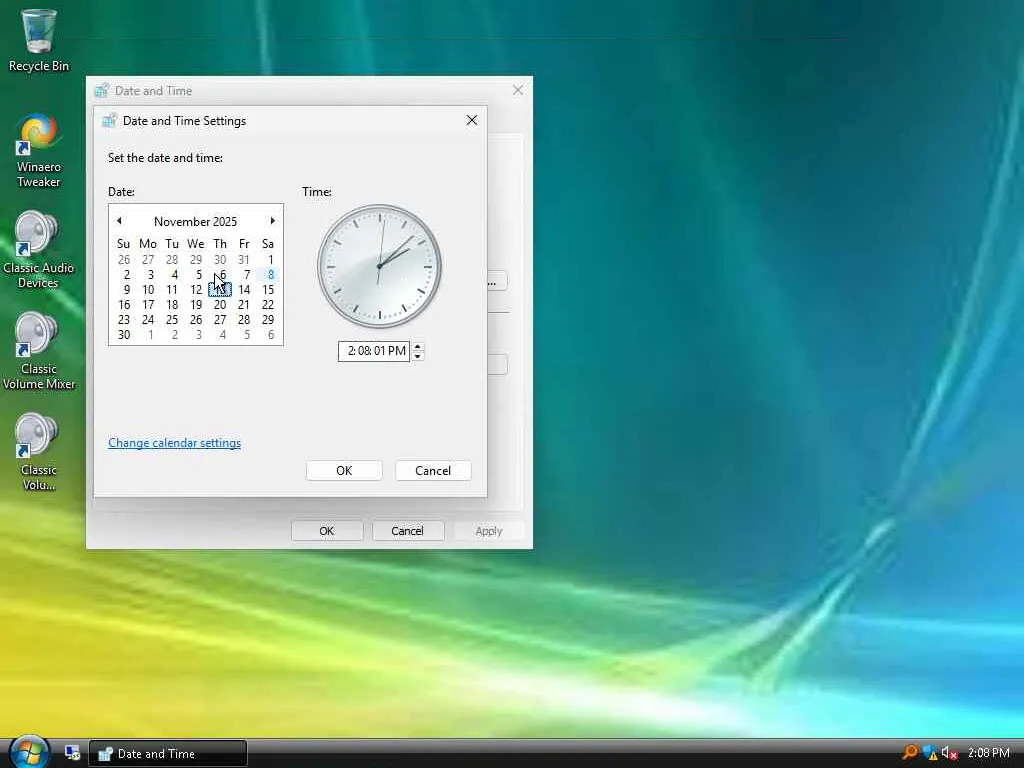Image resolution: width=1024 pixels, height=768 pixels.
Task: Select November 21 in the calendar
Action: pyautogui.click(x=244, y=305)
